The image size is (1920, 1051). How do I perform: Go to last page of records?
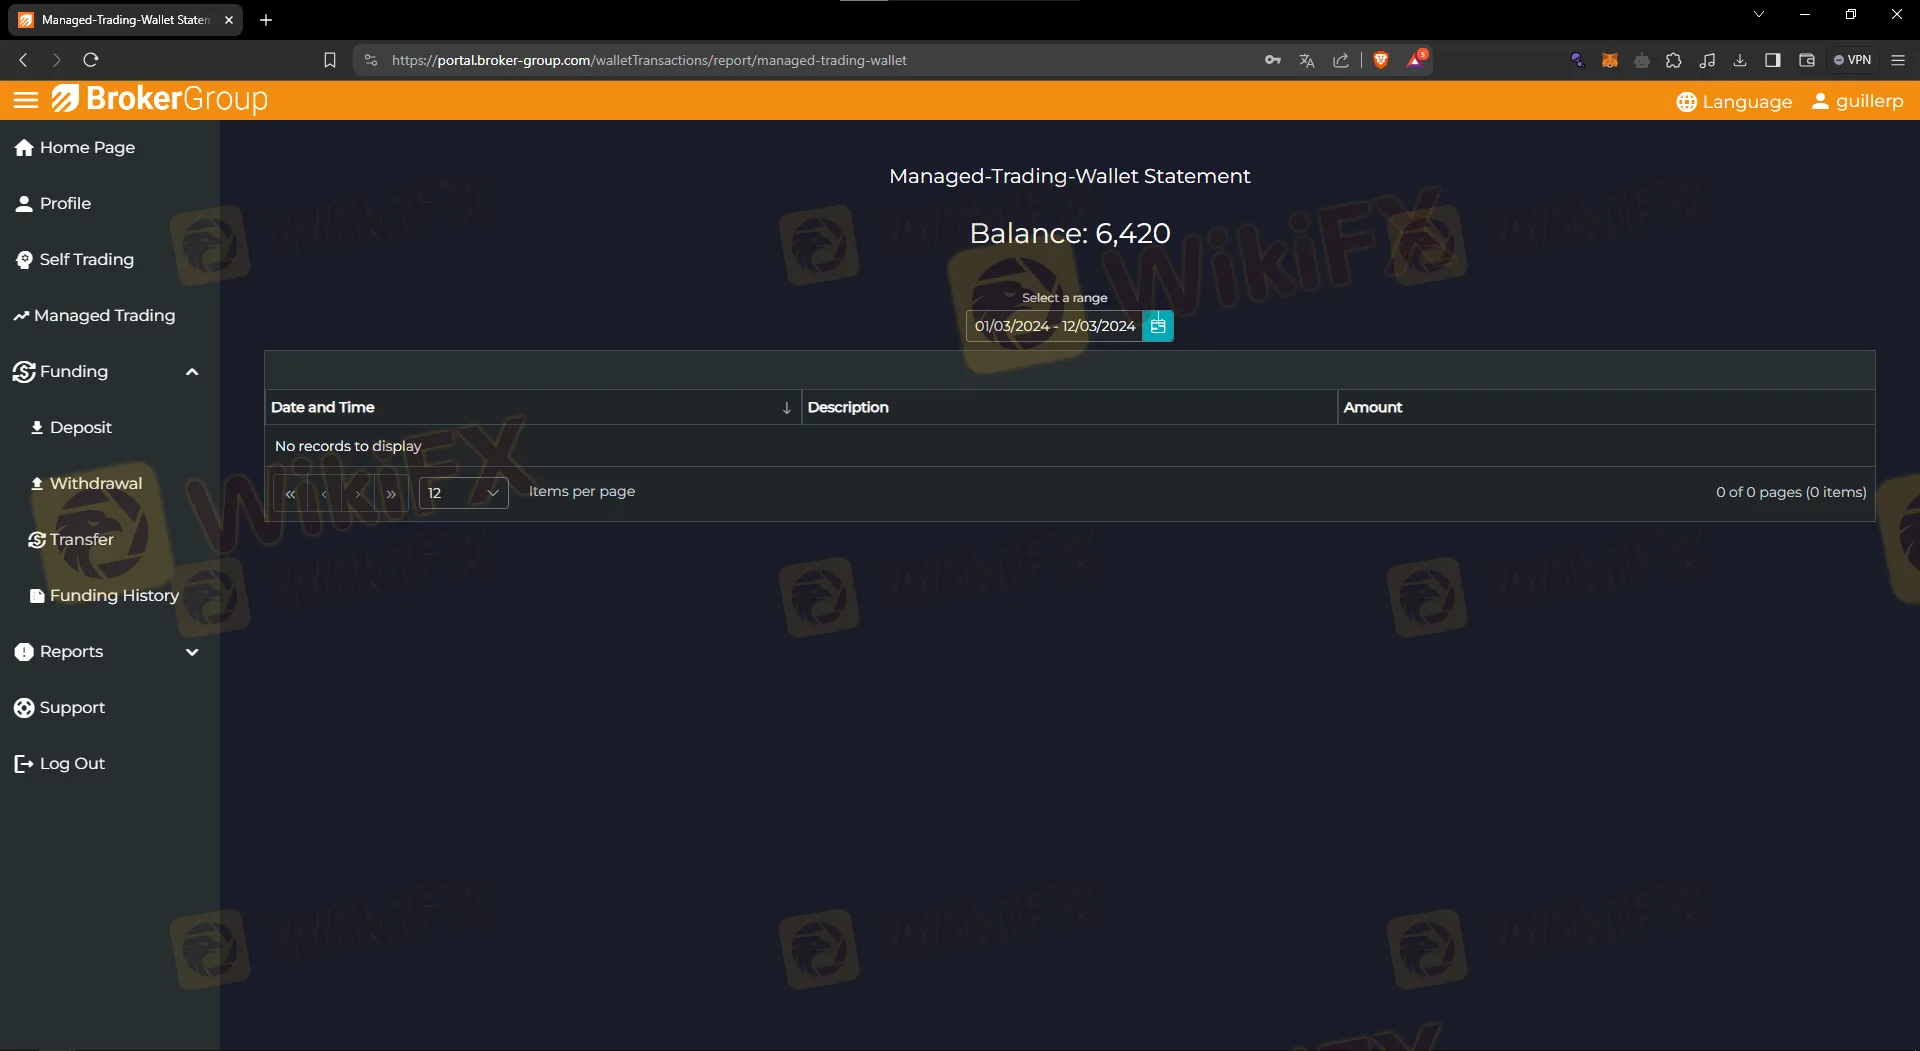point(392,493)
